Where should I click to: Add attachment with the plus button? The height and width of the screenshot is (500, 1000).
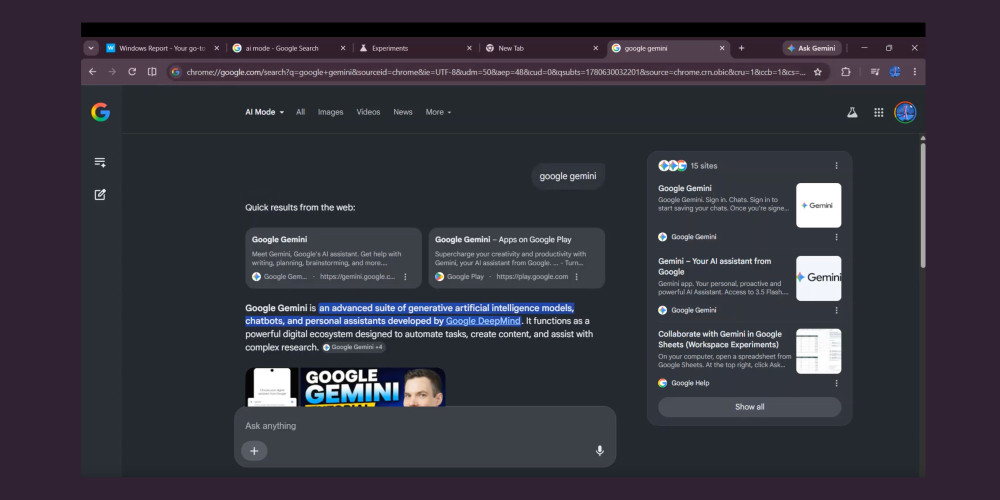[254, 451]
